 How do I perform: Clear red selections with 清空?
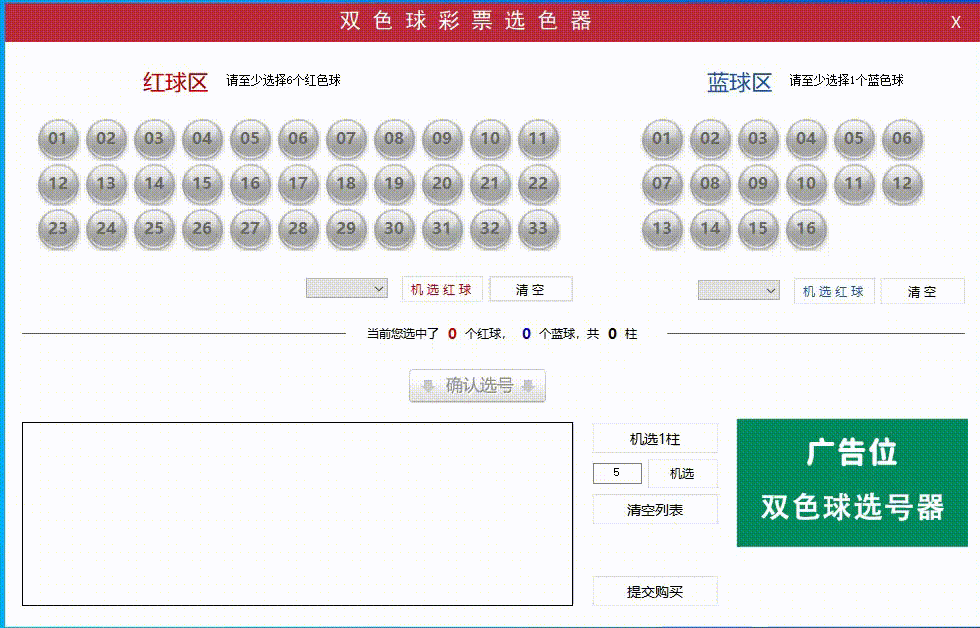531,289
